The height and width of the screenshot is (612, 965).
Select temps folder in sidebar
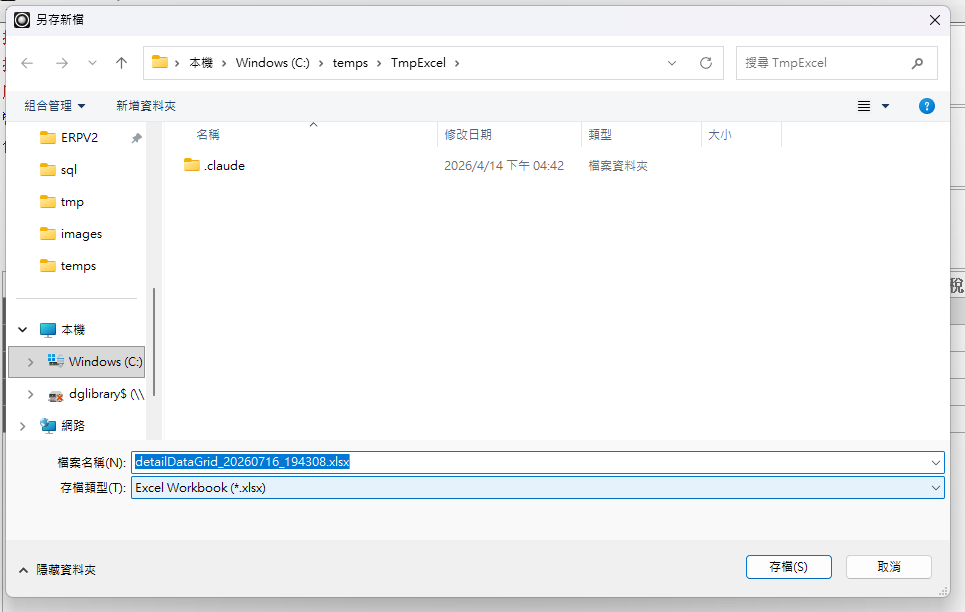(78, 266)
